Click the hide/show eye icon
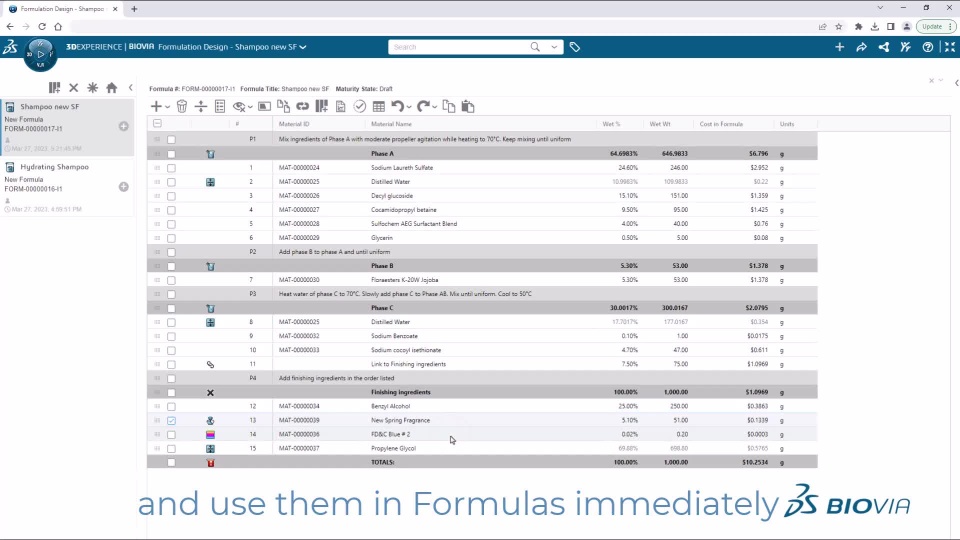 [x=239, y=107]
